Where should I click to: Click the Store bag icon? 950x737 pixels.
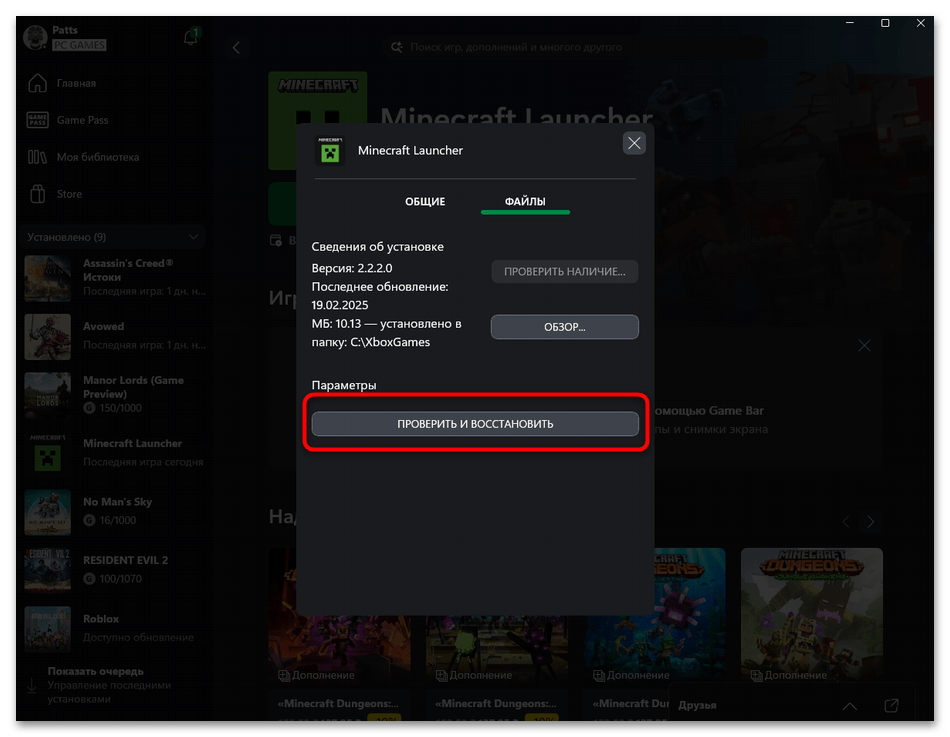pos(38,194)
